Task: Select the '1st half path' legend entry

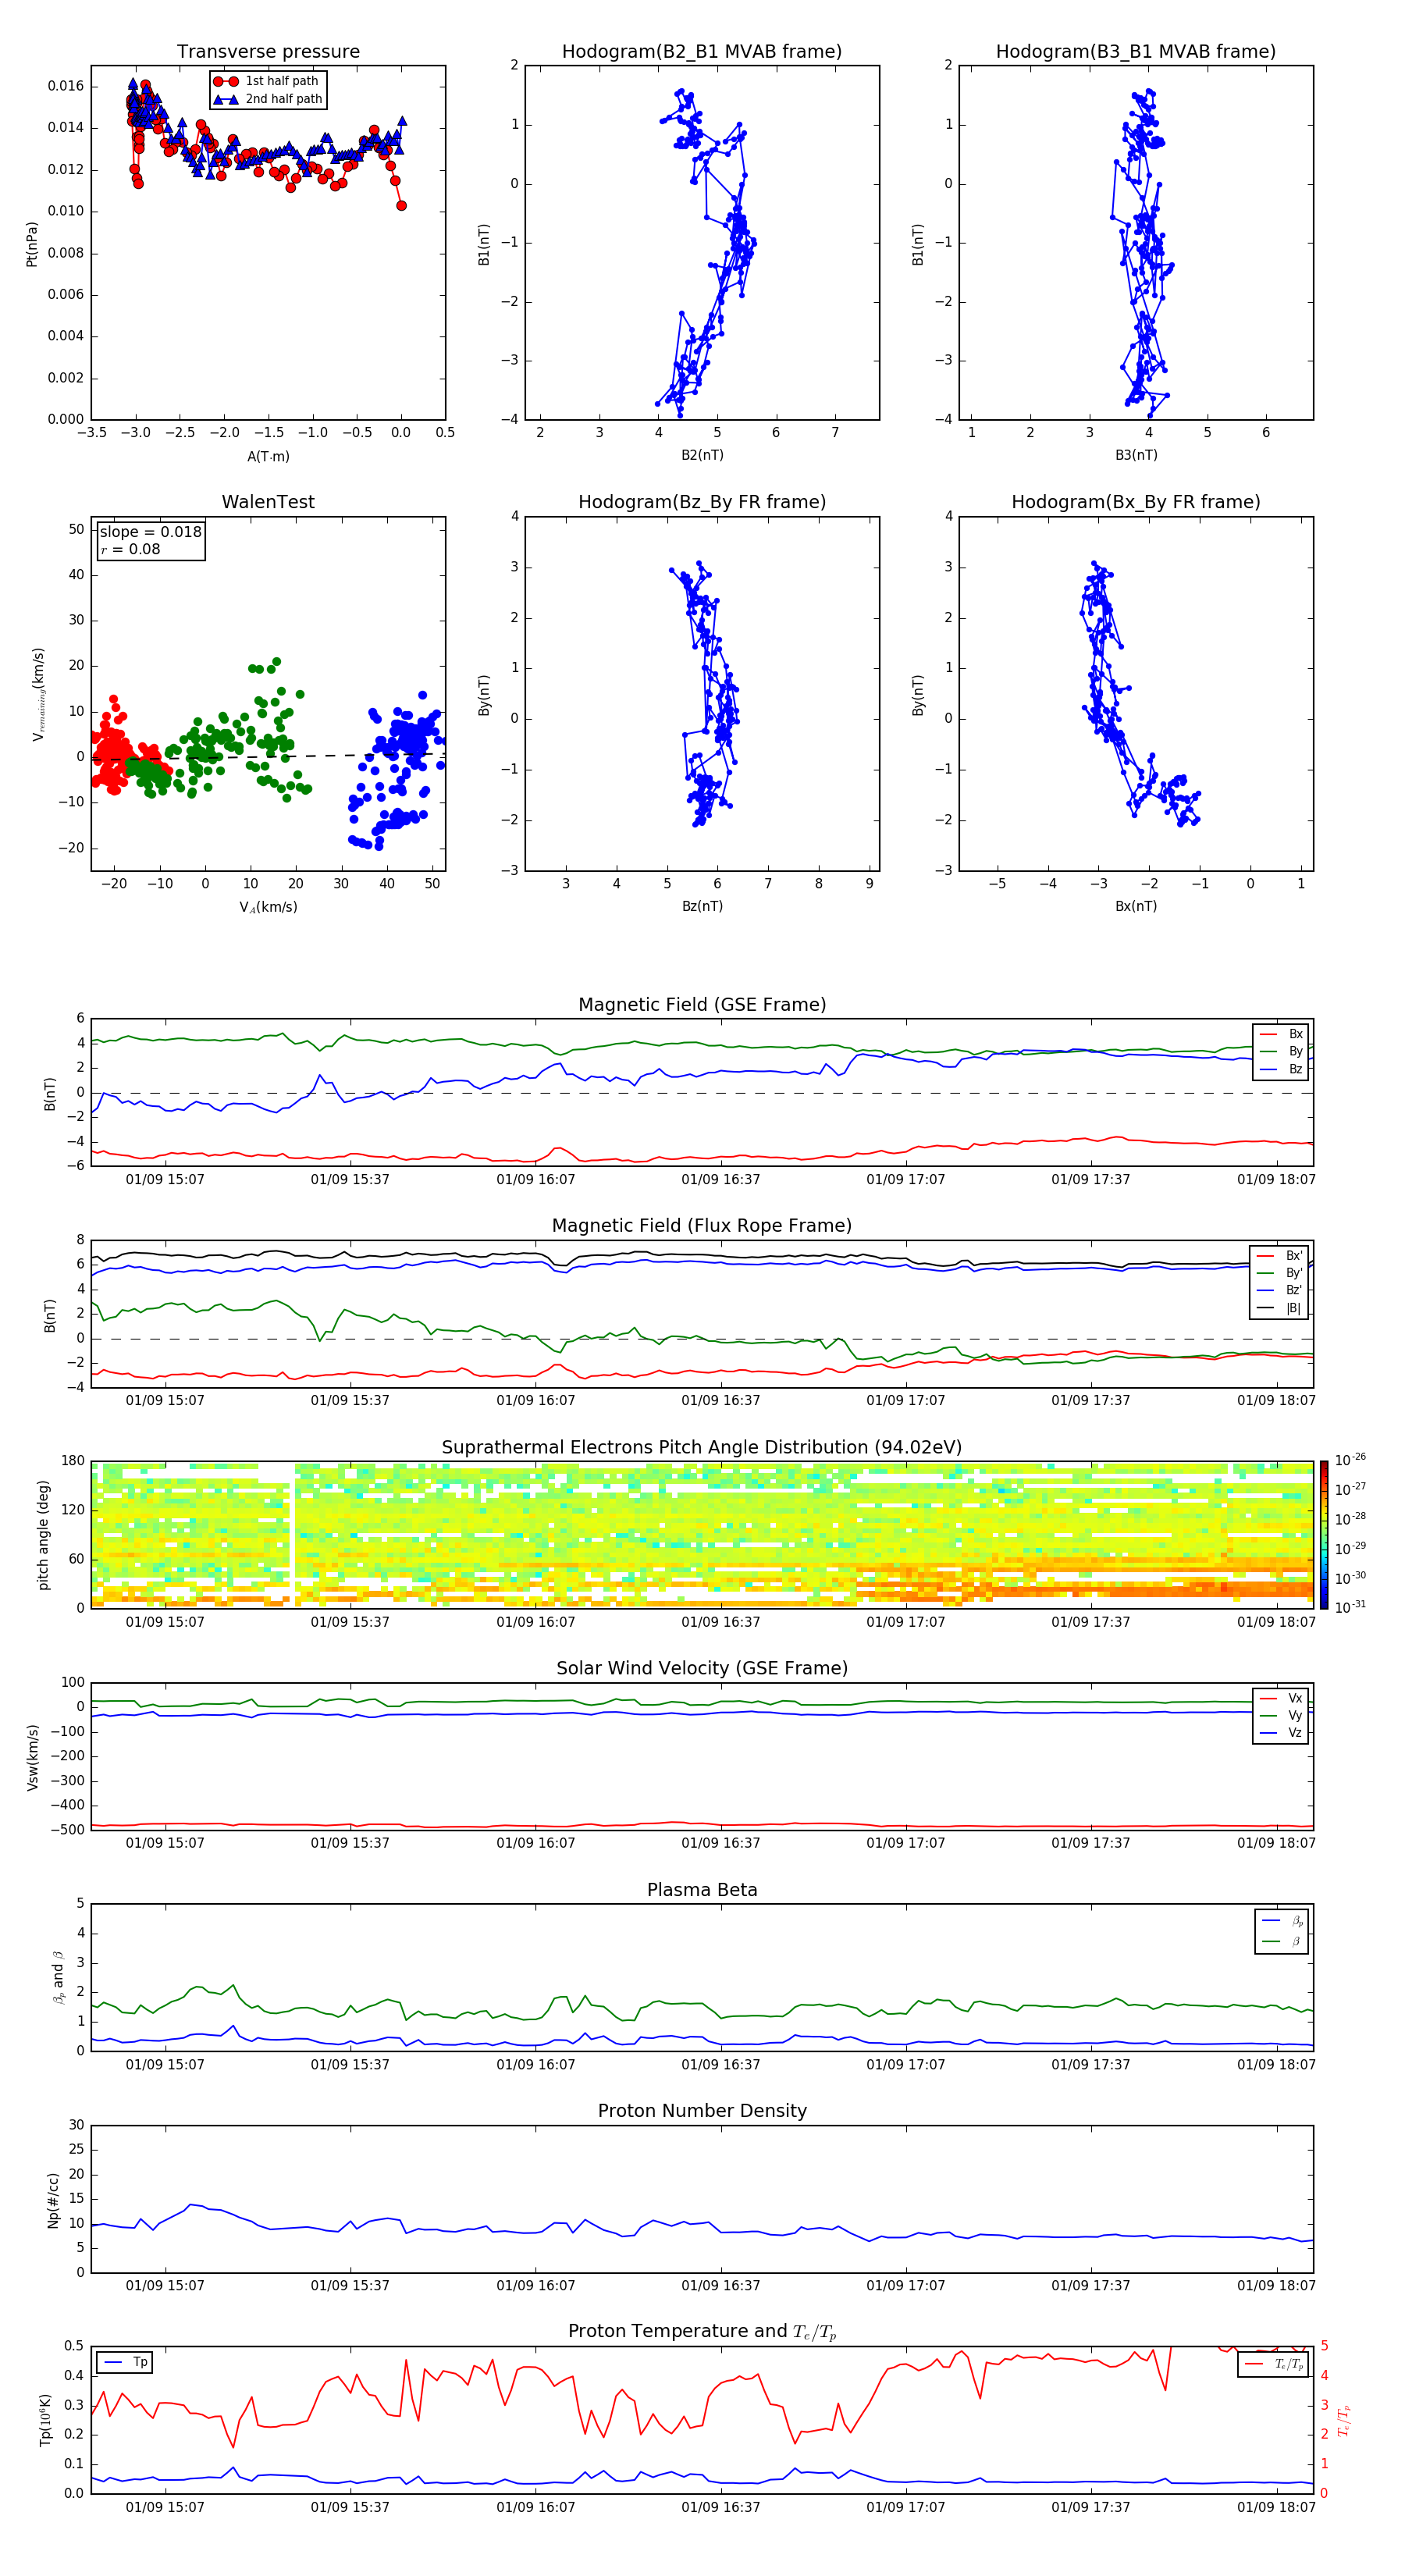Action: coord(267,81)
